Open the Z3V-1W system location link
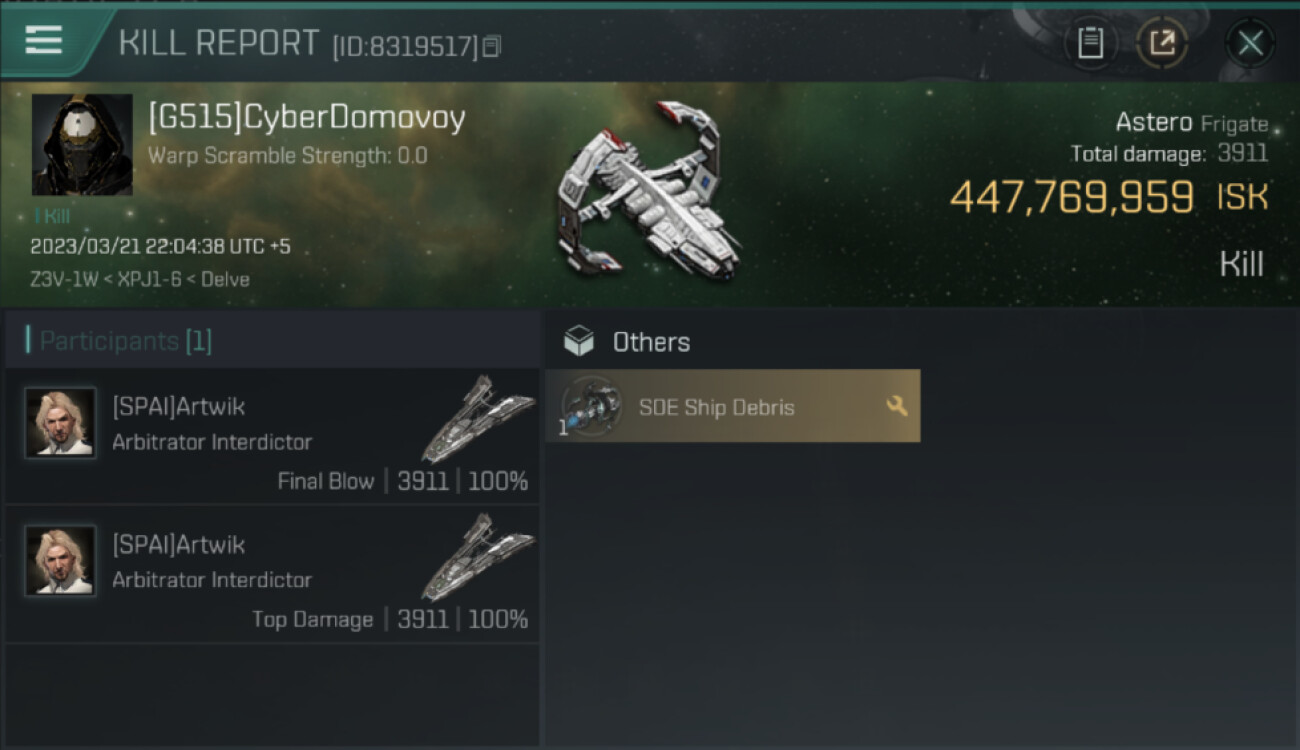This screenshot has height=750, width=1300. point(64,279)
